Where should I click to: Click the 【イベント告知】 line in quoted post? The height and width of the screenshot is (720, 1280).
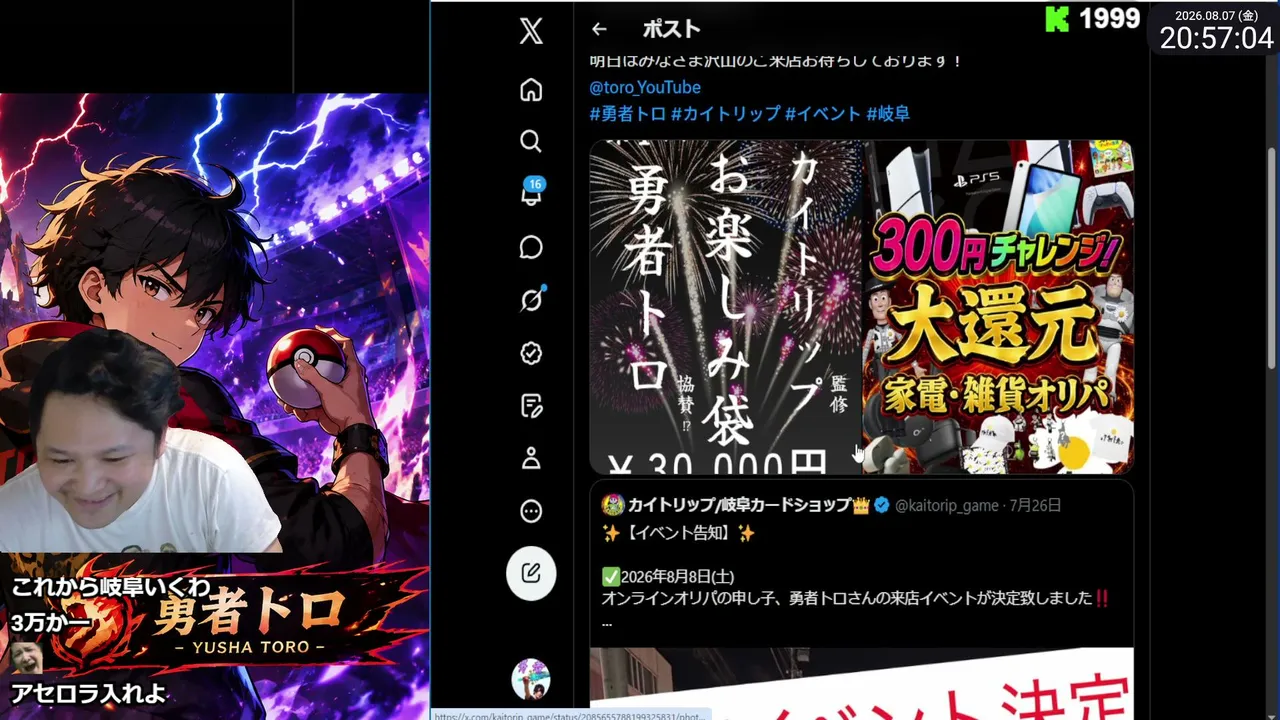pos(678,534)
